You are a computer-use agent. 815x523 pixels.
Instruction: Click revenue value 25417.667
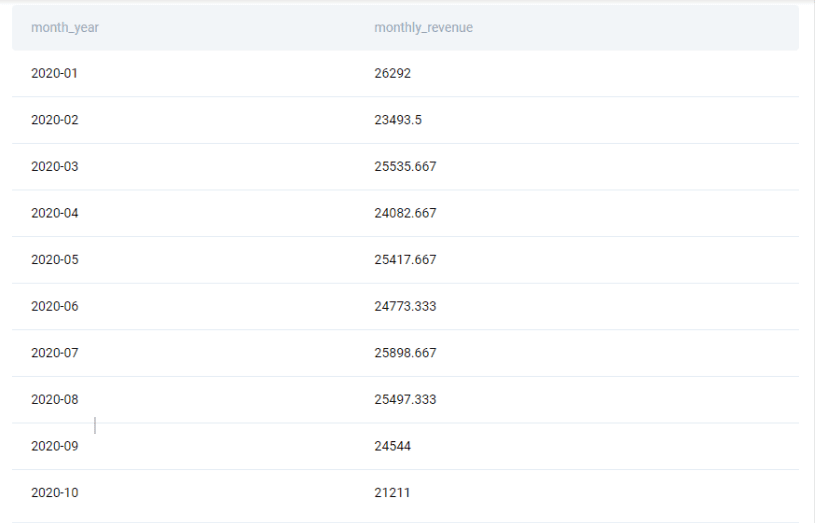pyautogui.click(x=405, y=260)
